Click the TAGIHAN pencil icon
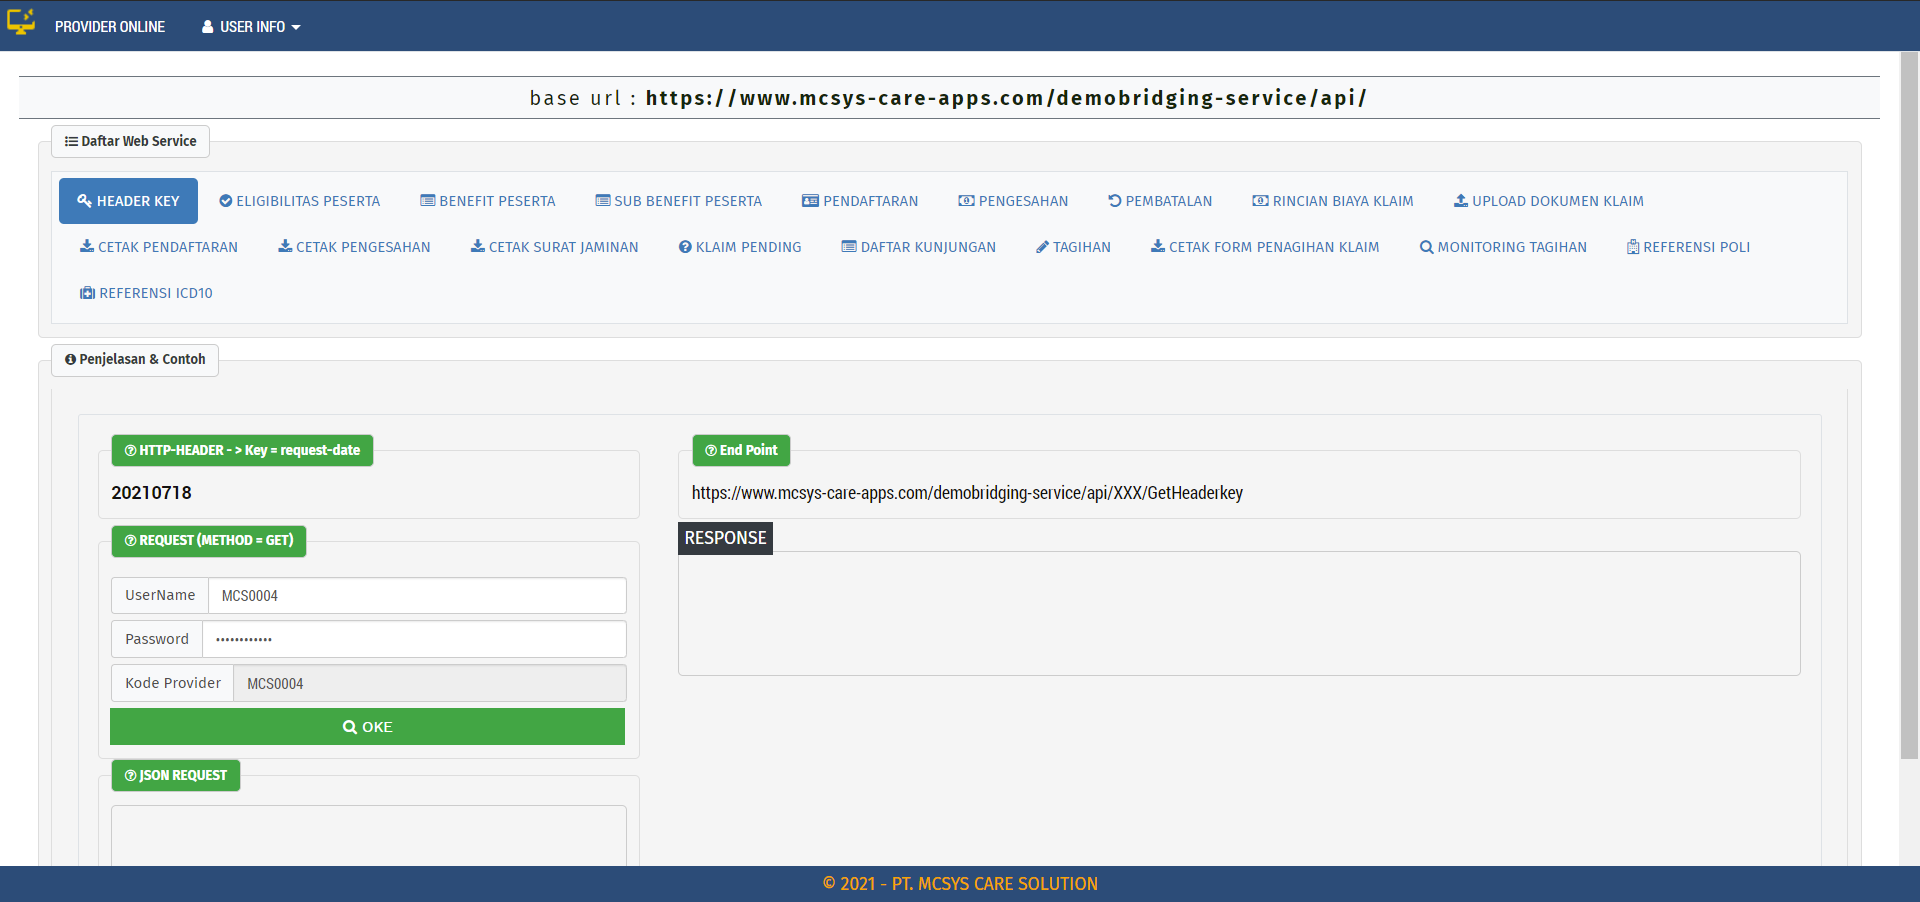This screenshot has height=902, width=1920. click(x=1042, y=247)
